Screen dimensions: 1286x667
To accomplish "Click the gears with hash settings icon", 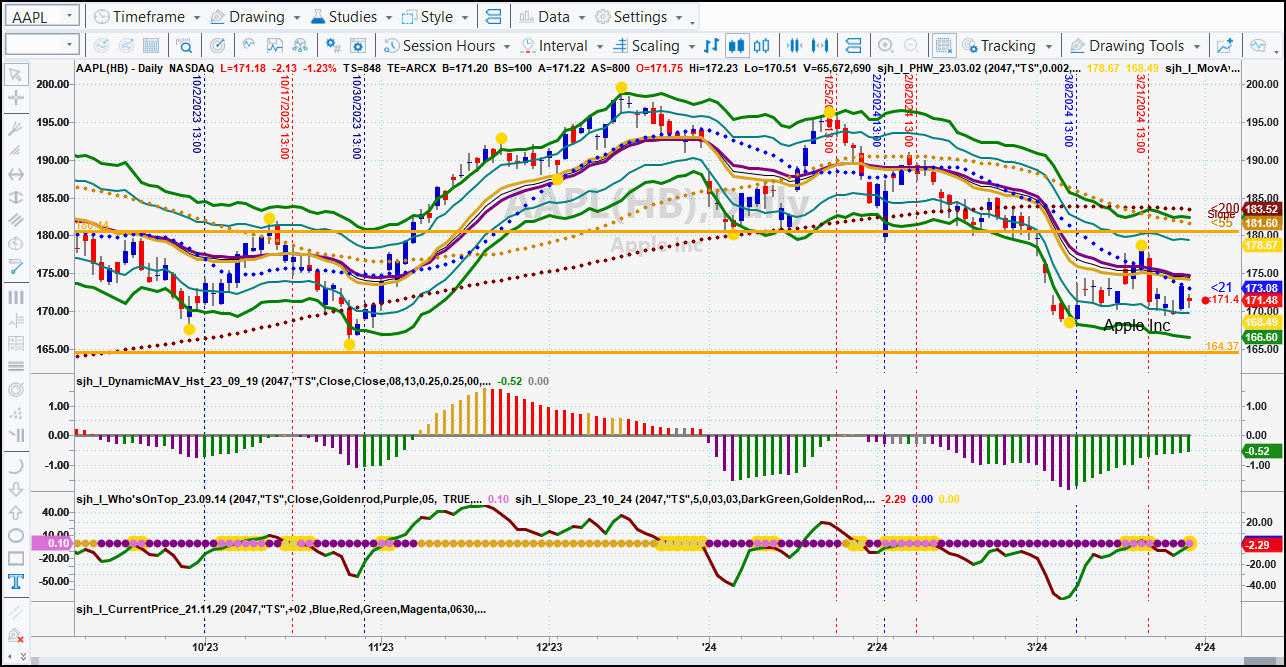I will [x=333, y=46].
